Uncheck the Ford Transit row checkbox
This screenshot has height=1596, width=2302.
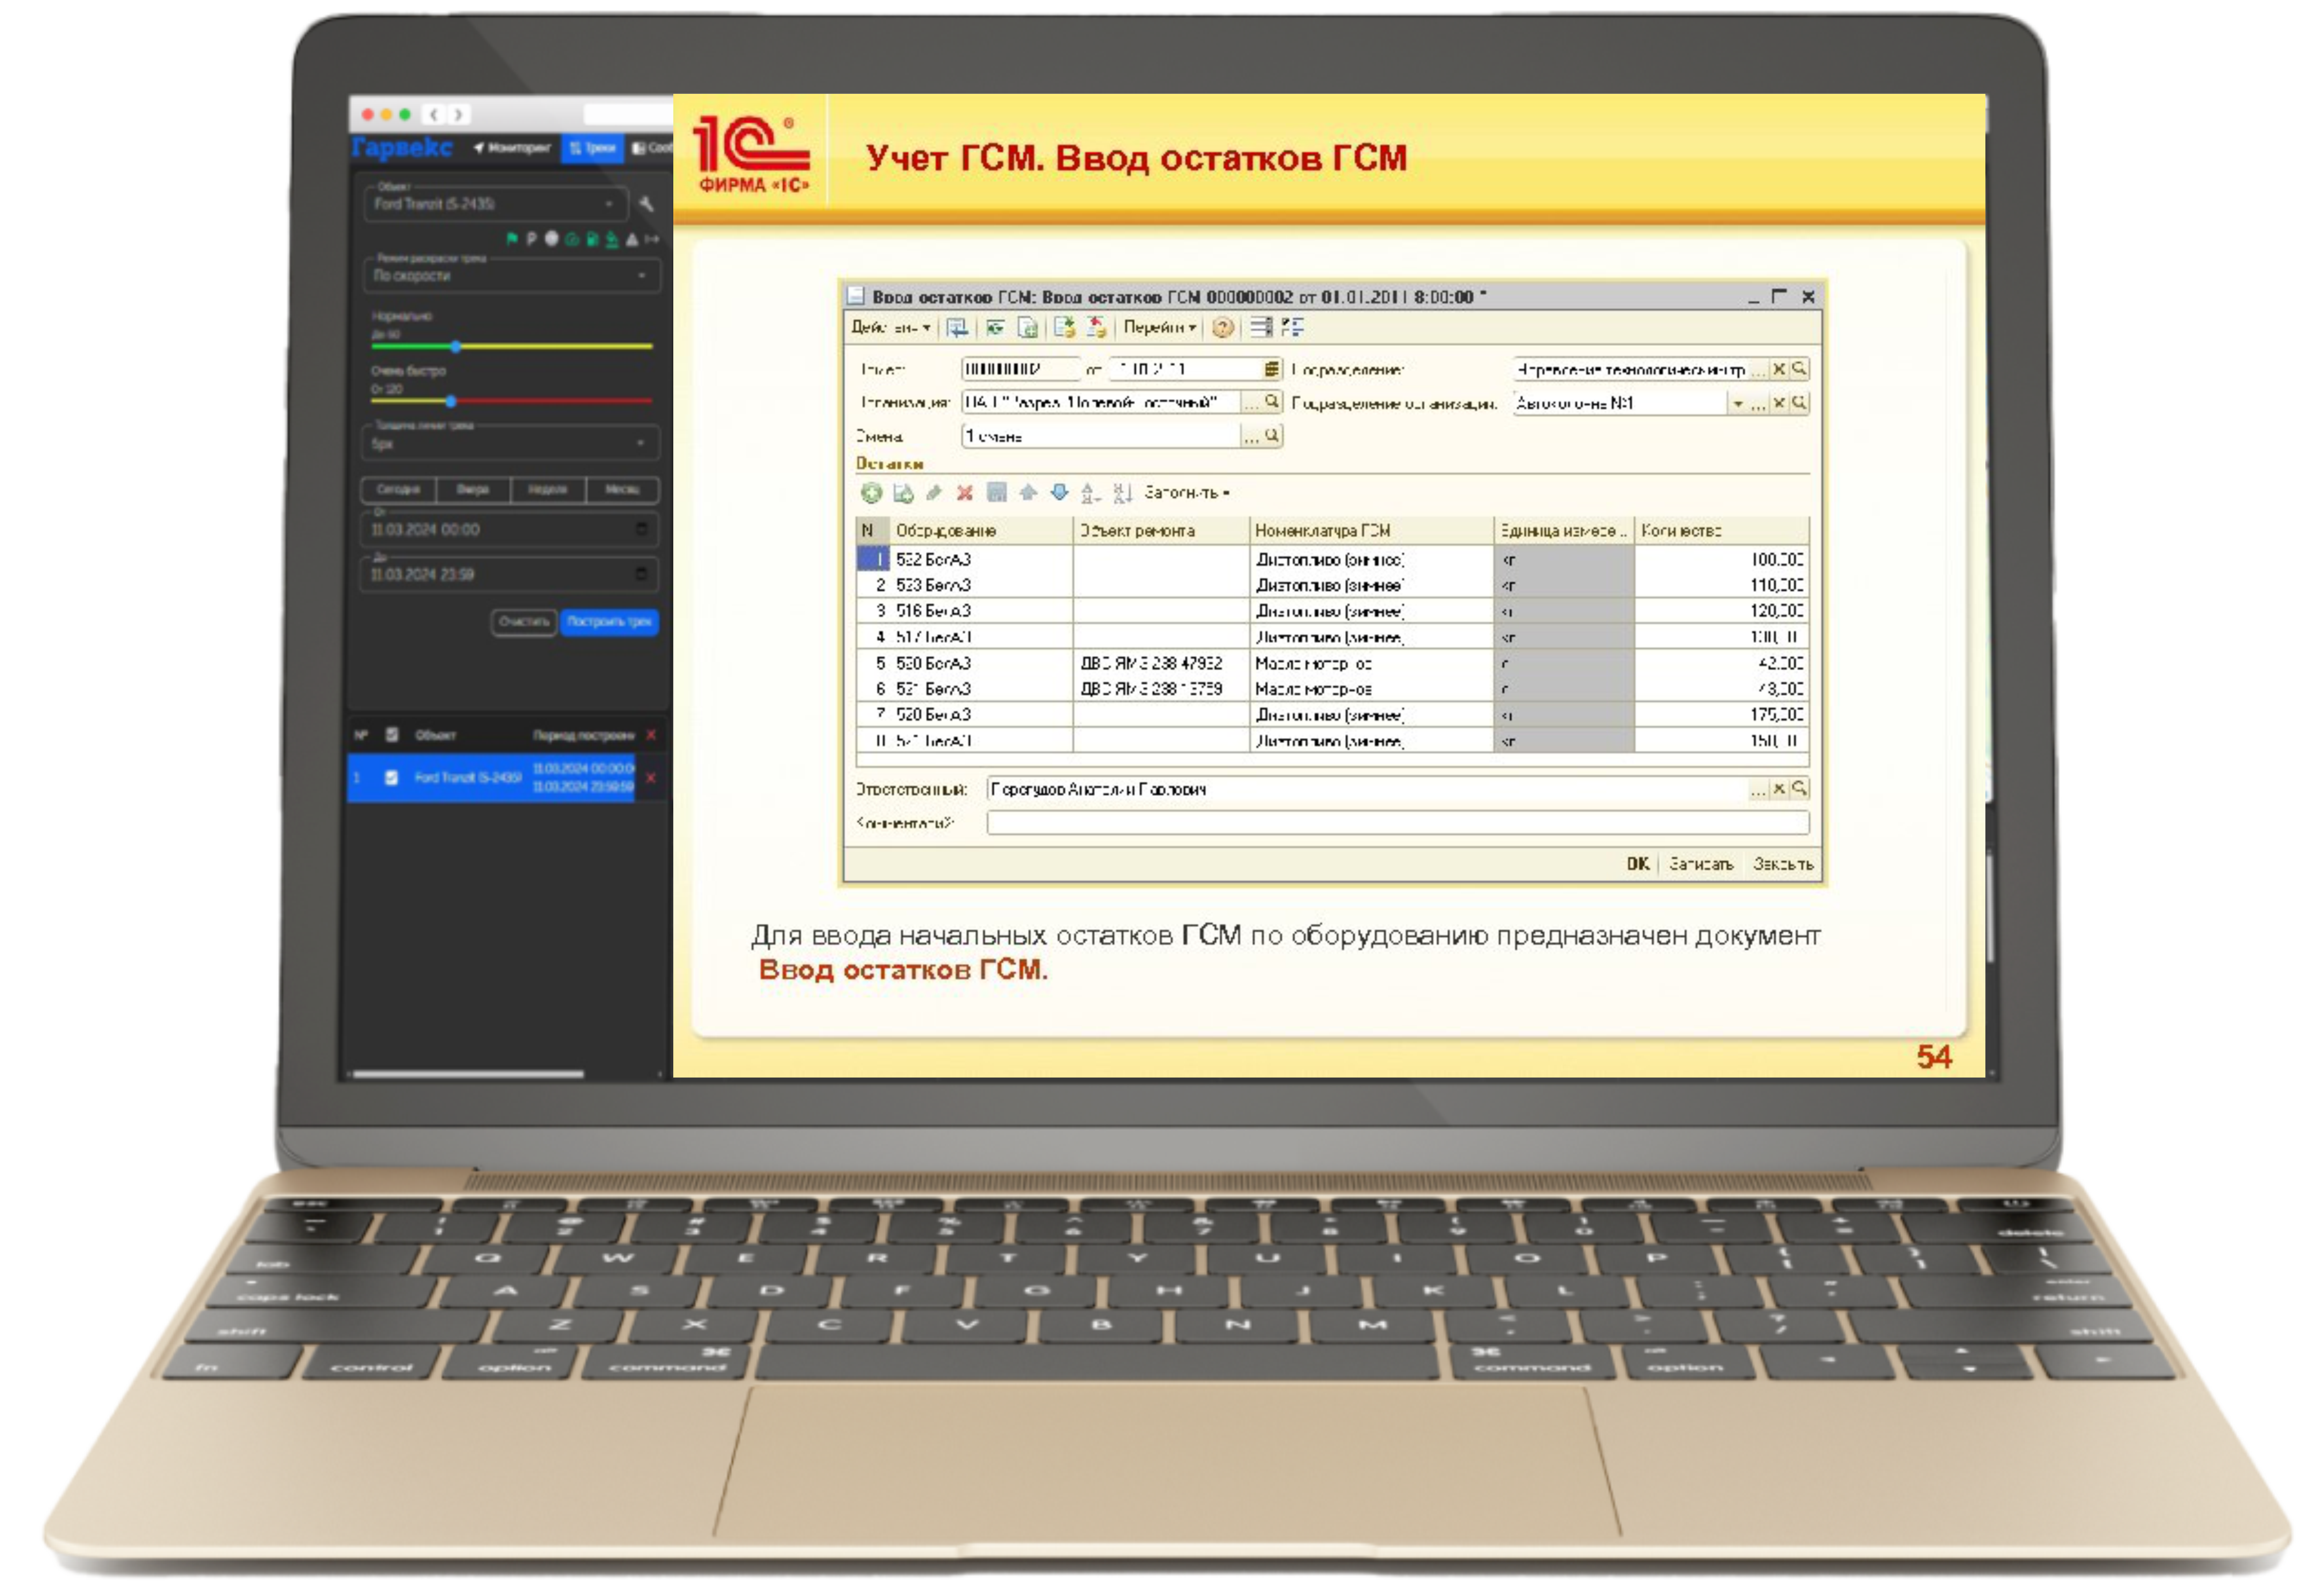point(391,777)
